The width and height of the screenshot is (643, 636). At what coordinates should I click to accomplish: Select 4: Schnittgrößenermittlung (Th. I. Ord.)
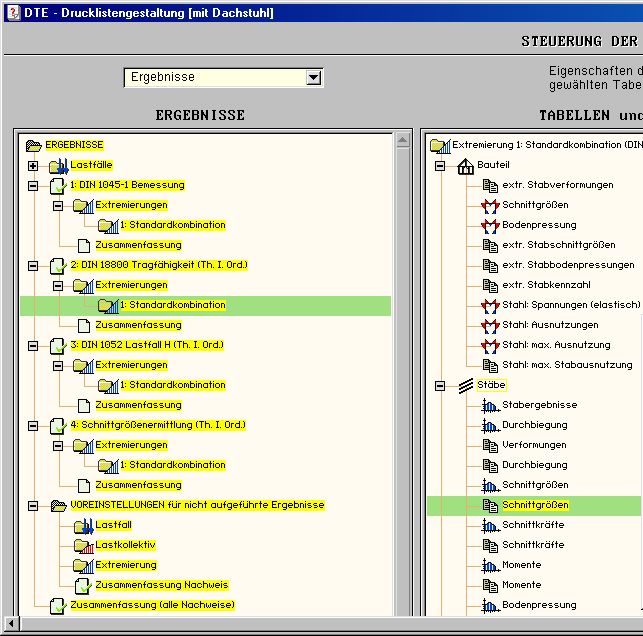(157, 425)
